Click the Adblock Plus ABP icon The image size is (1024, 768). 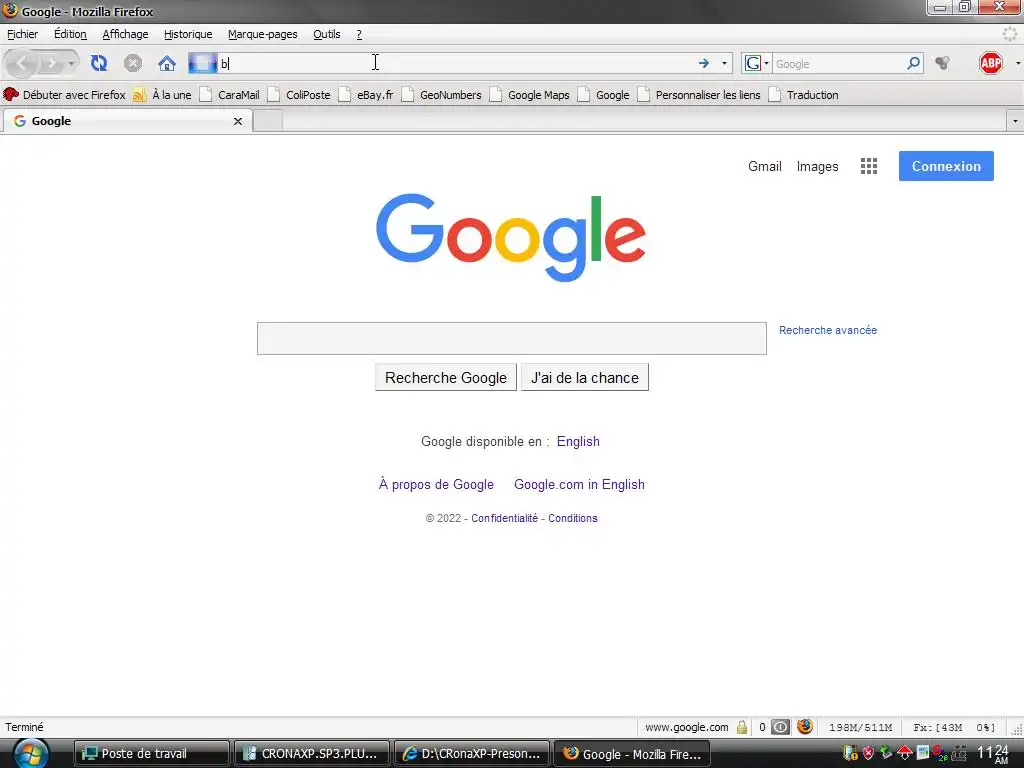click(x=991, y=63)
